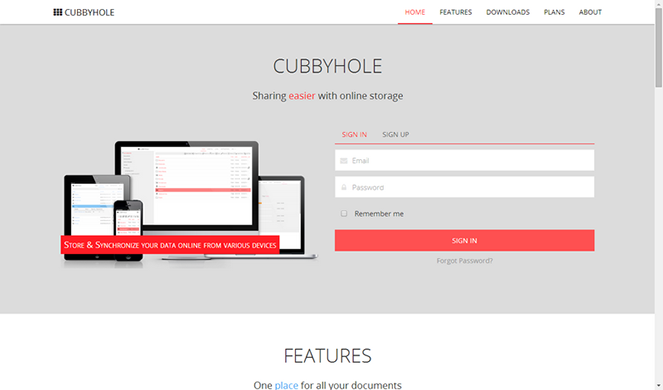Click the red word 'easier' in tagline
Screen dimensions: 663x390
click(302, 96)
